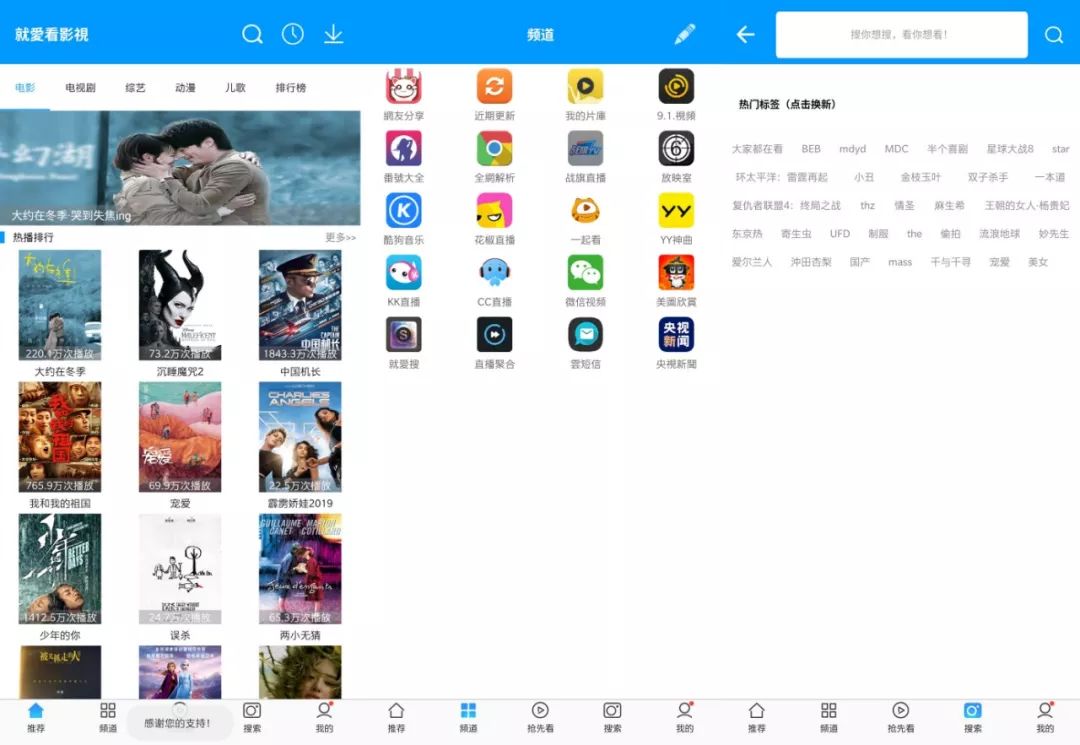Screen dimensions: 1080x745
Task: Tap 抢先看 in channel screen bottom bar
Action: coord(540,717)
